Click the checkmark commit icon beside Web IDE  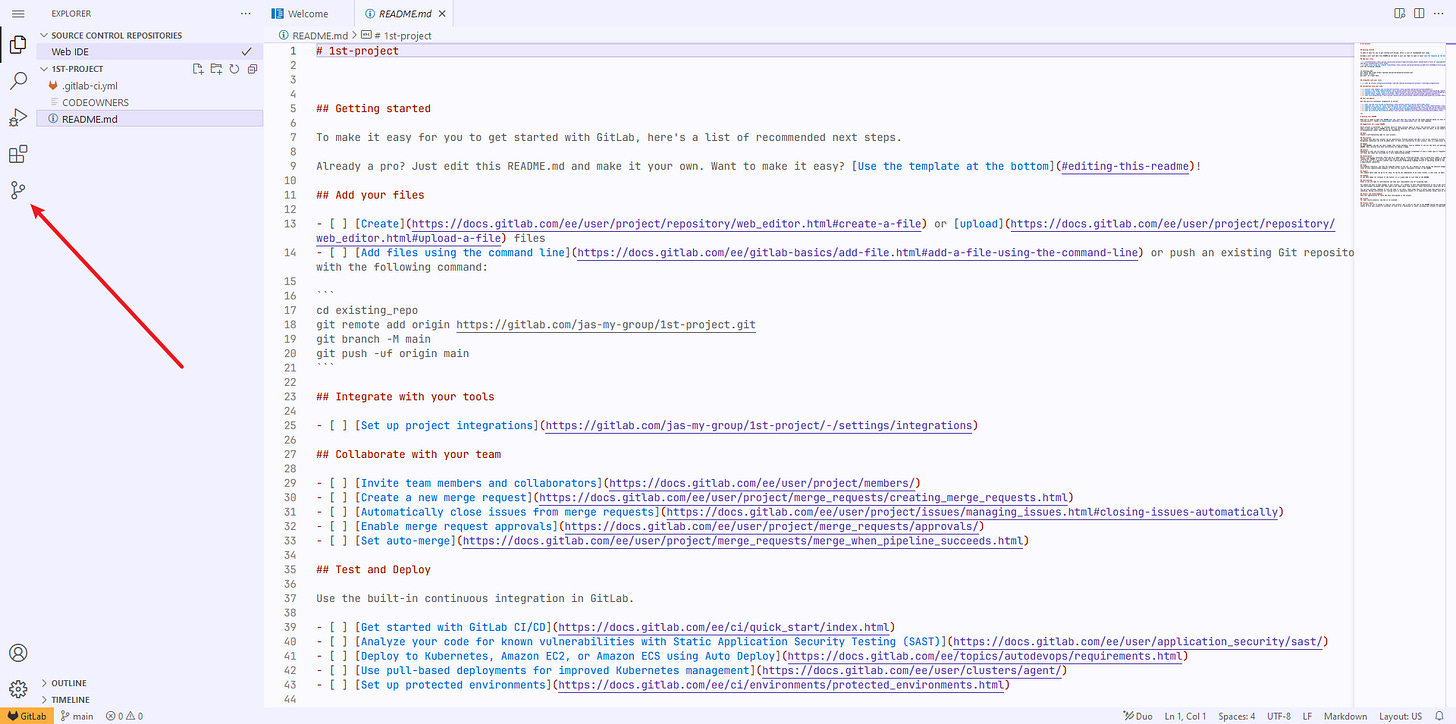tap(246, 51)
